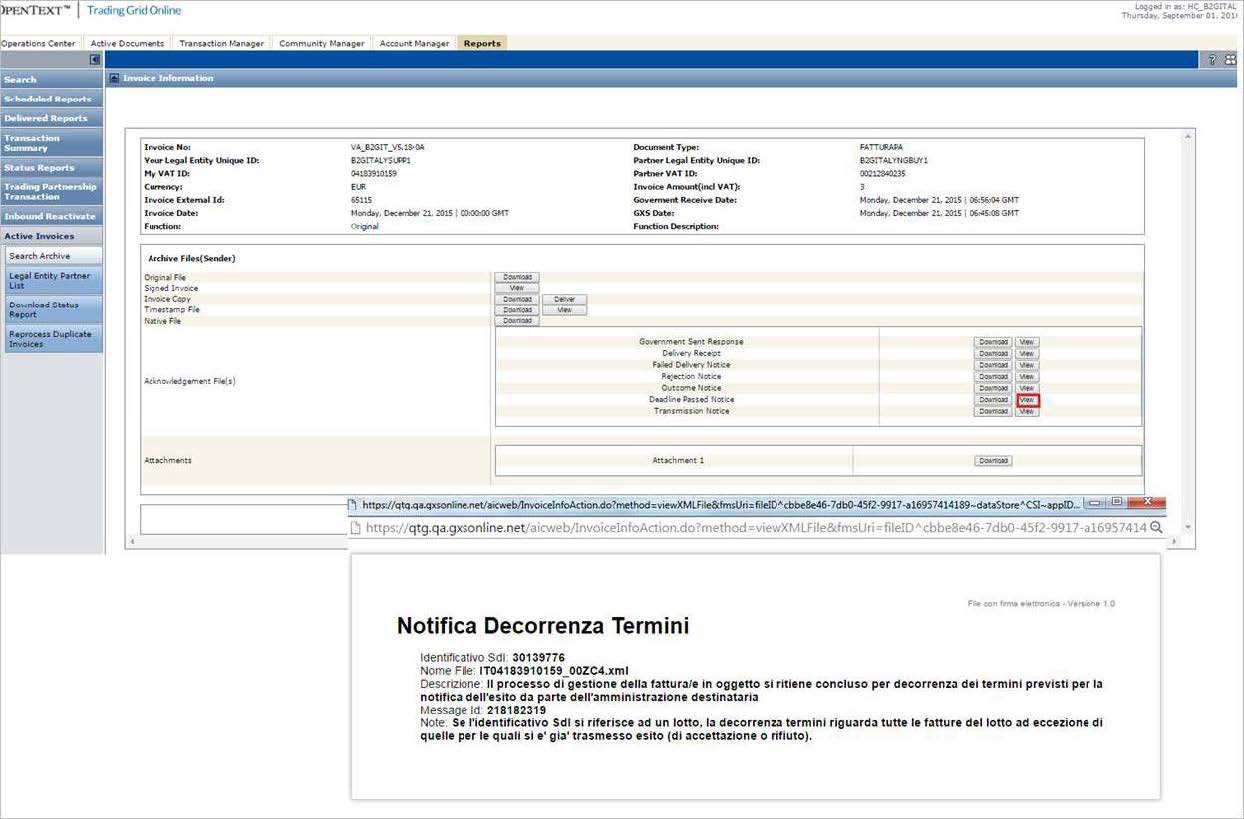Click the popup window address bar

point(754,527)
